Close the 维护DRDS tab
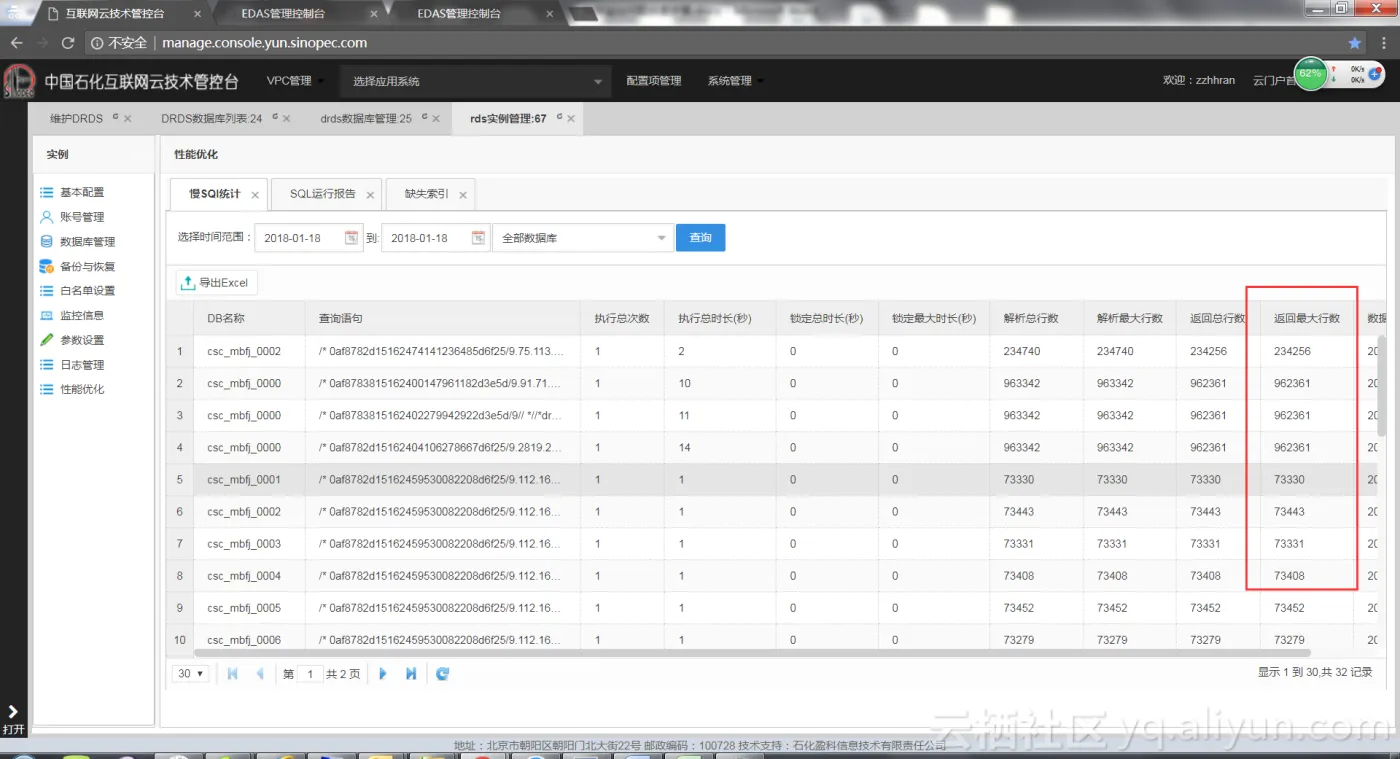The image size is (1400, 759). tap(127, 119)
